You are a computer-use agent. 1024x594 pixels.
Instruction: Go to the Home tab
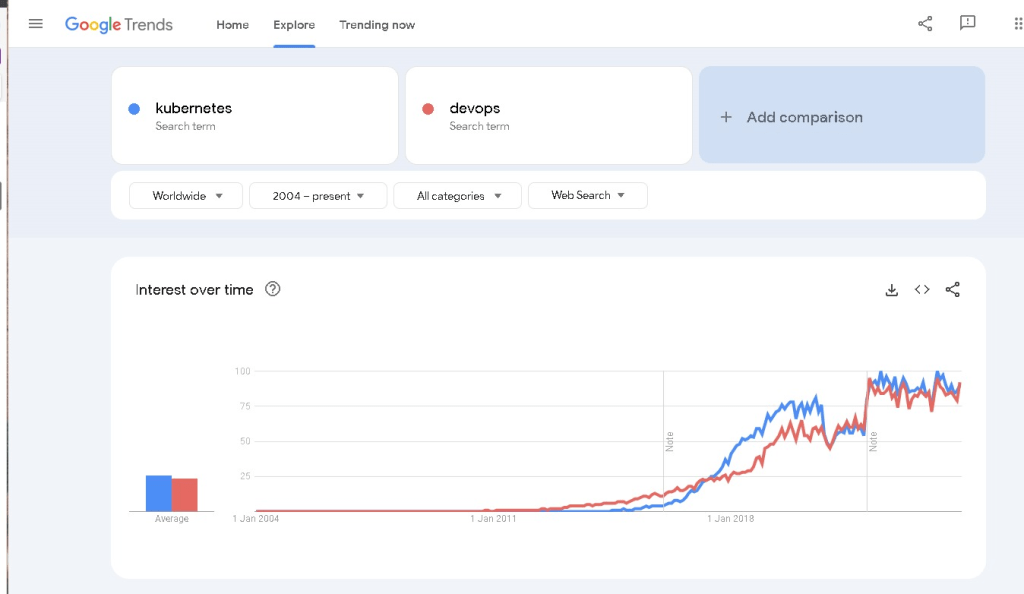(232, 25)
